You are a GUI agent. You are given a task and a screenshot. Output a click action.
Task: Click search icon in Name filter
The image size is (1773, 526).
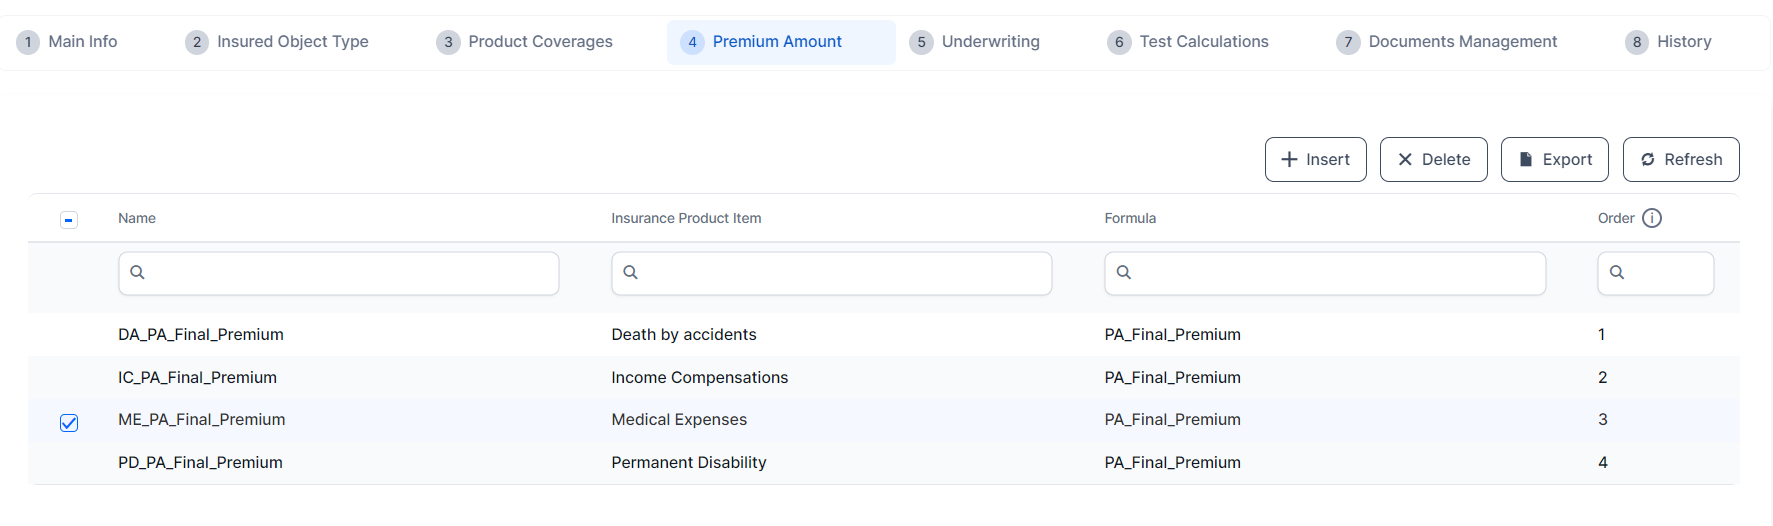pos(138,272)
